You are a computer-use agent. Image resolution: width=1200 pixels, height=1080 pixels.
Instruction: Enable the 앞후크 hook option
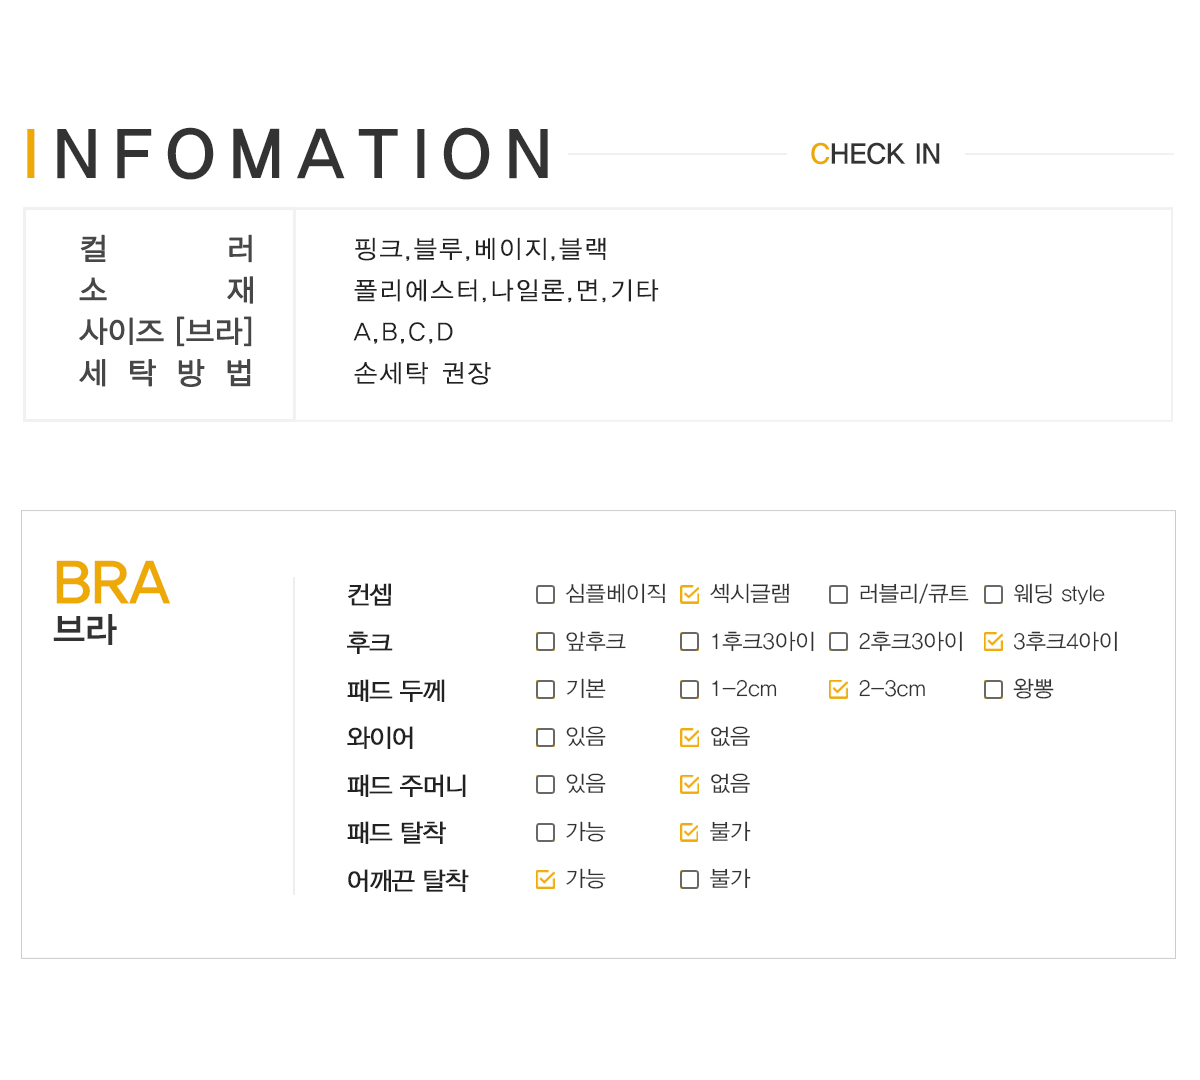coord(545,642)
